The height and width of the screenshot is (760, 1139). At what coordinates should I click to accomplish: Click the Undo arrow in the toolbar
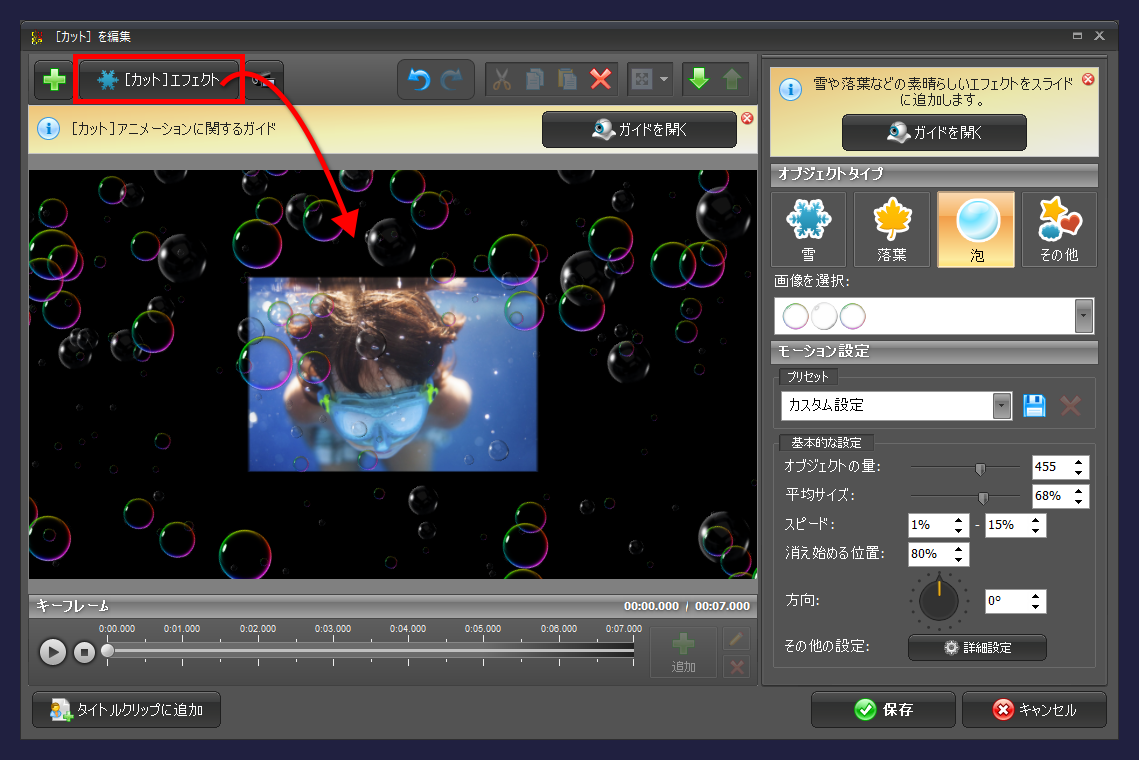pos(418,80)
